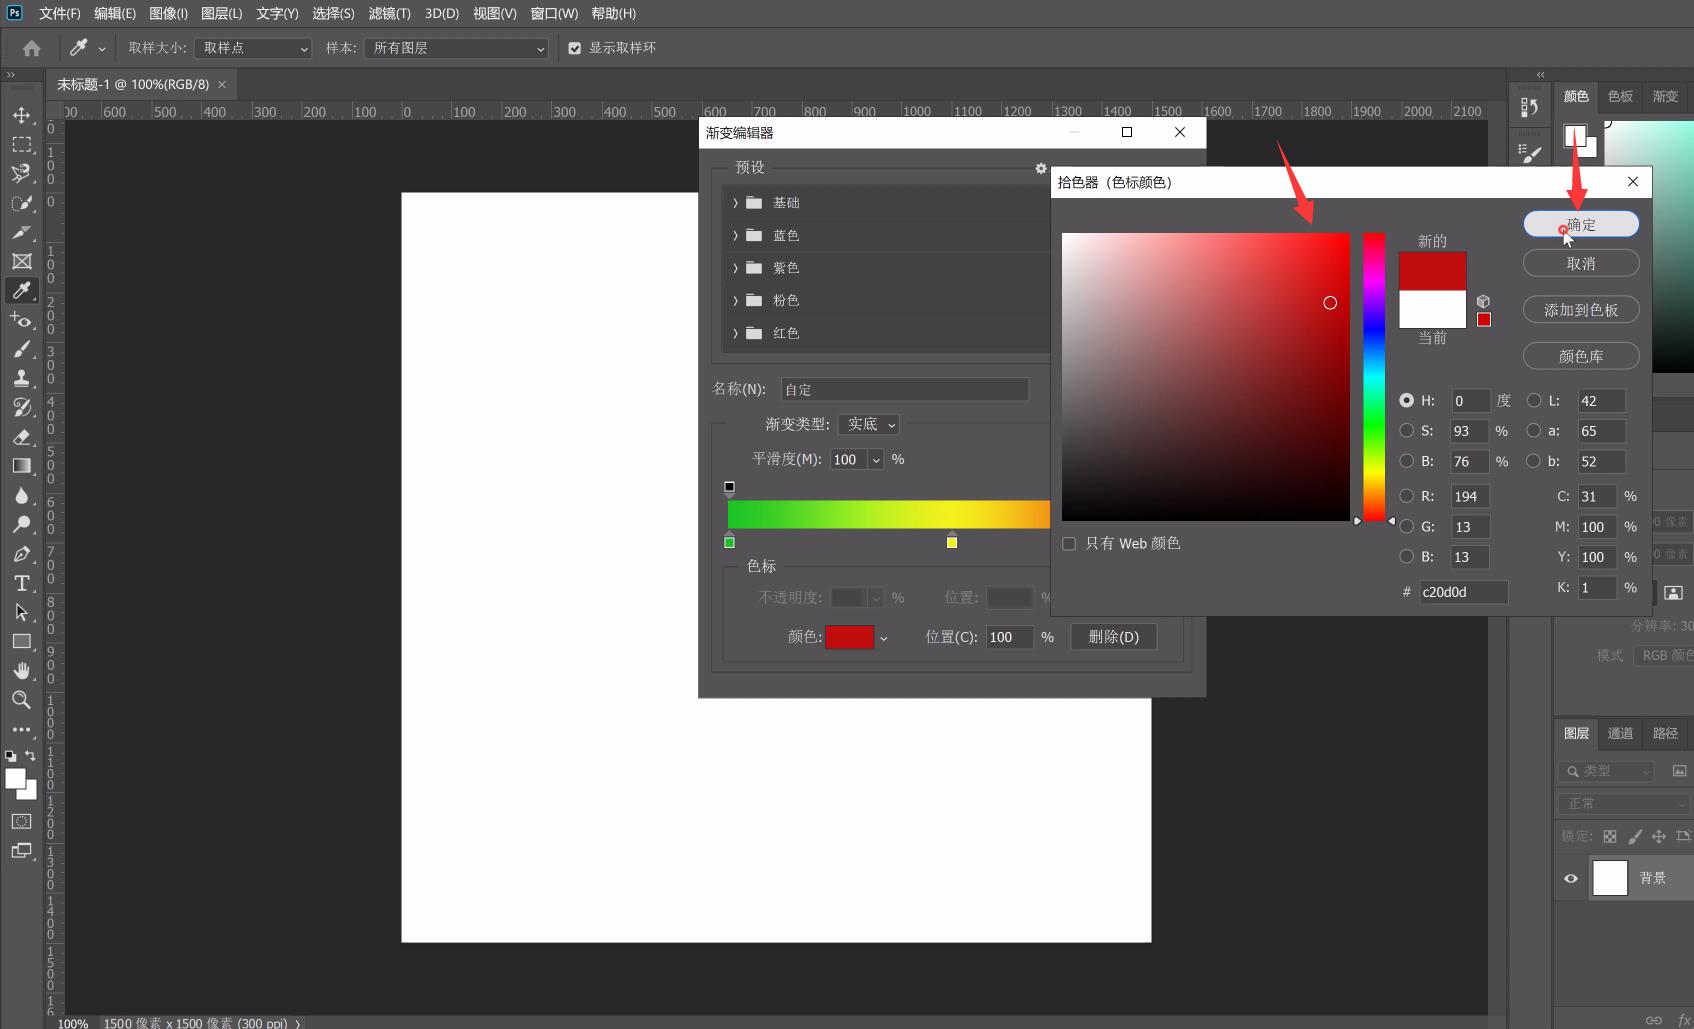1694x1029 pixels.
Task: Select the H hue radio button
Action: pyautogui.click(x=1407, y=401)
